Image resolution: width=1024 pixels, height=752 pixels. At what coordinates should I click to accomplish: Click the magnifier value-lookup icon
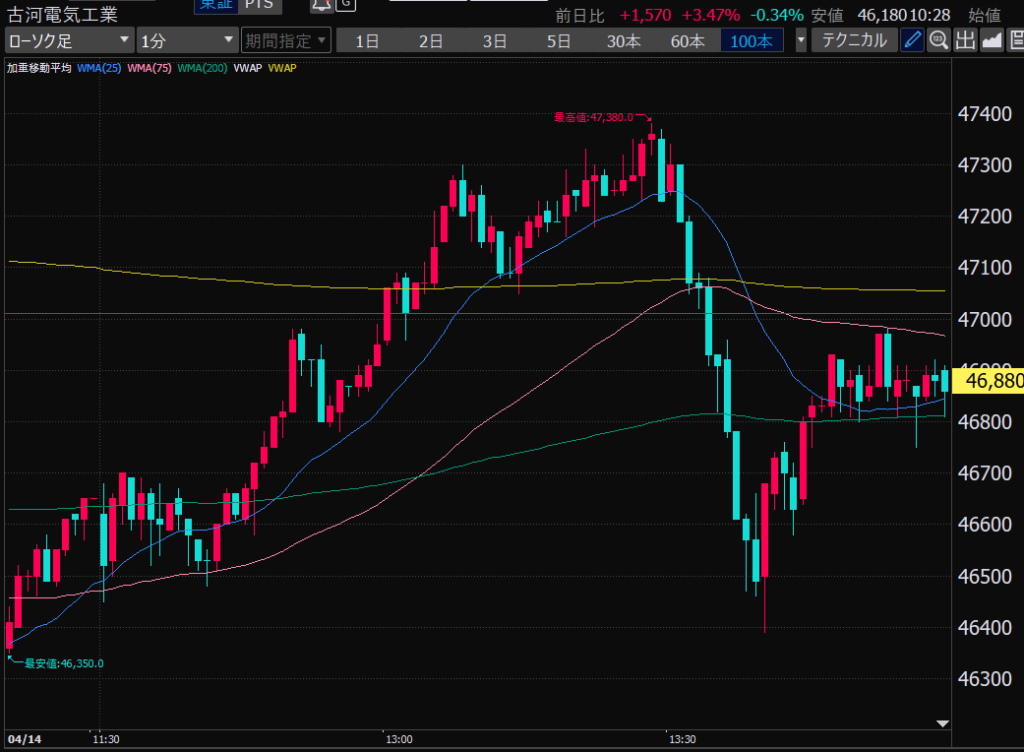click(x=938, y=40)
